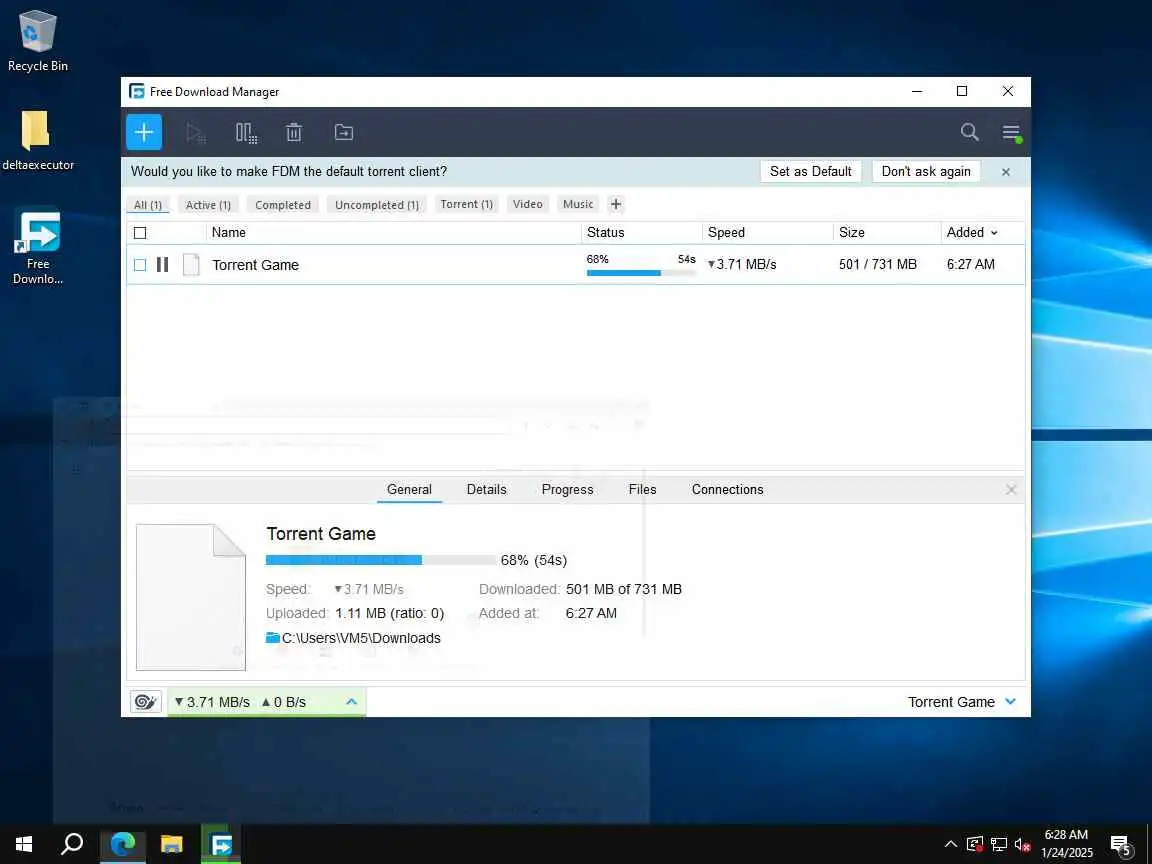Click the muted volume tray icon
This screenshot has height=864, width=1152.
point(1022,844)
